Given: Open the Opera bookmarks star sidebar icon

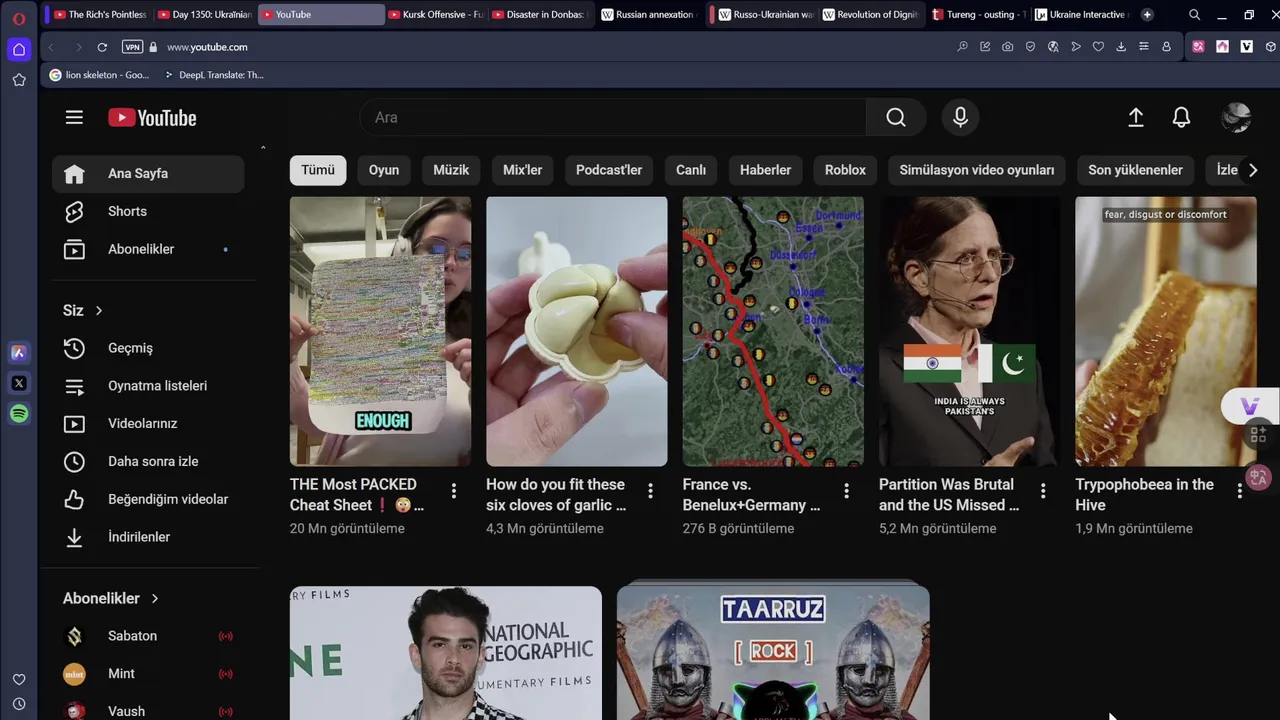Looking at the screenshot, I should (x=19, y=80).
